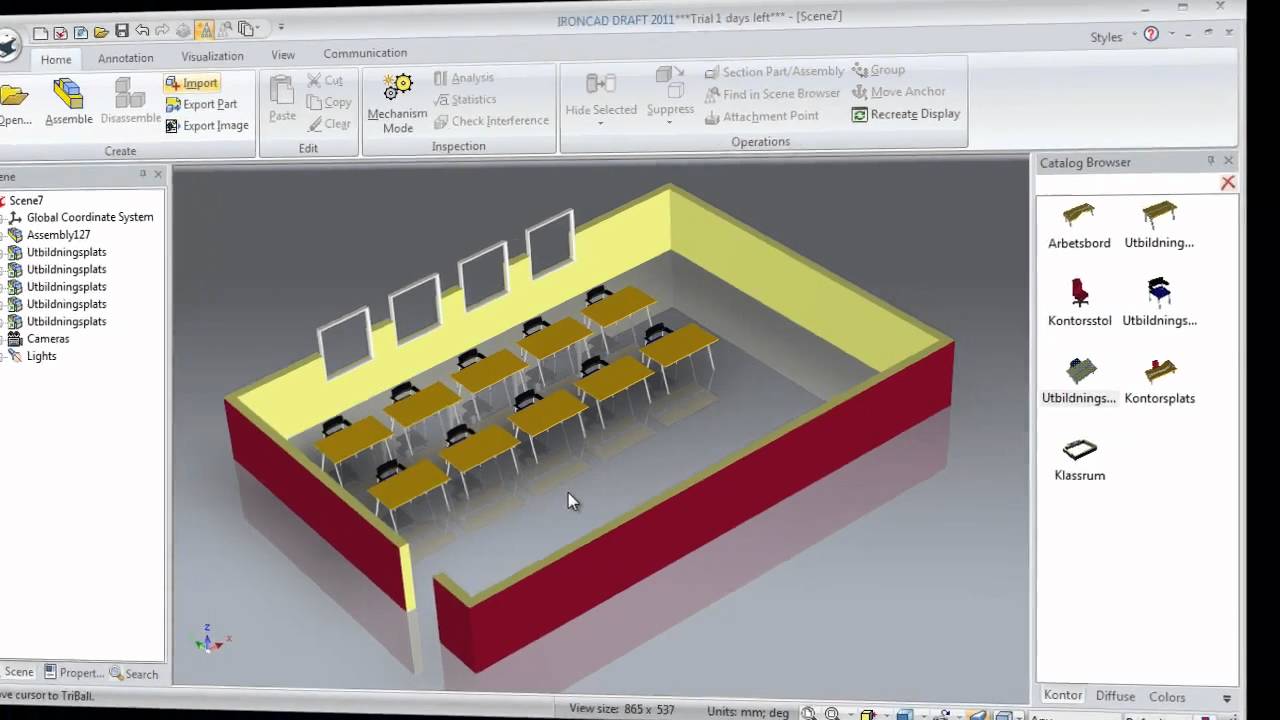The image size is (1280, 720).
Task: Click the Cut scissors command
Action: tap(325, 80)
